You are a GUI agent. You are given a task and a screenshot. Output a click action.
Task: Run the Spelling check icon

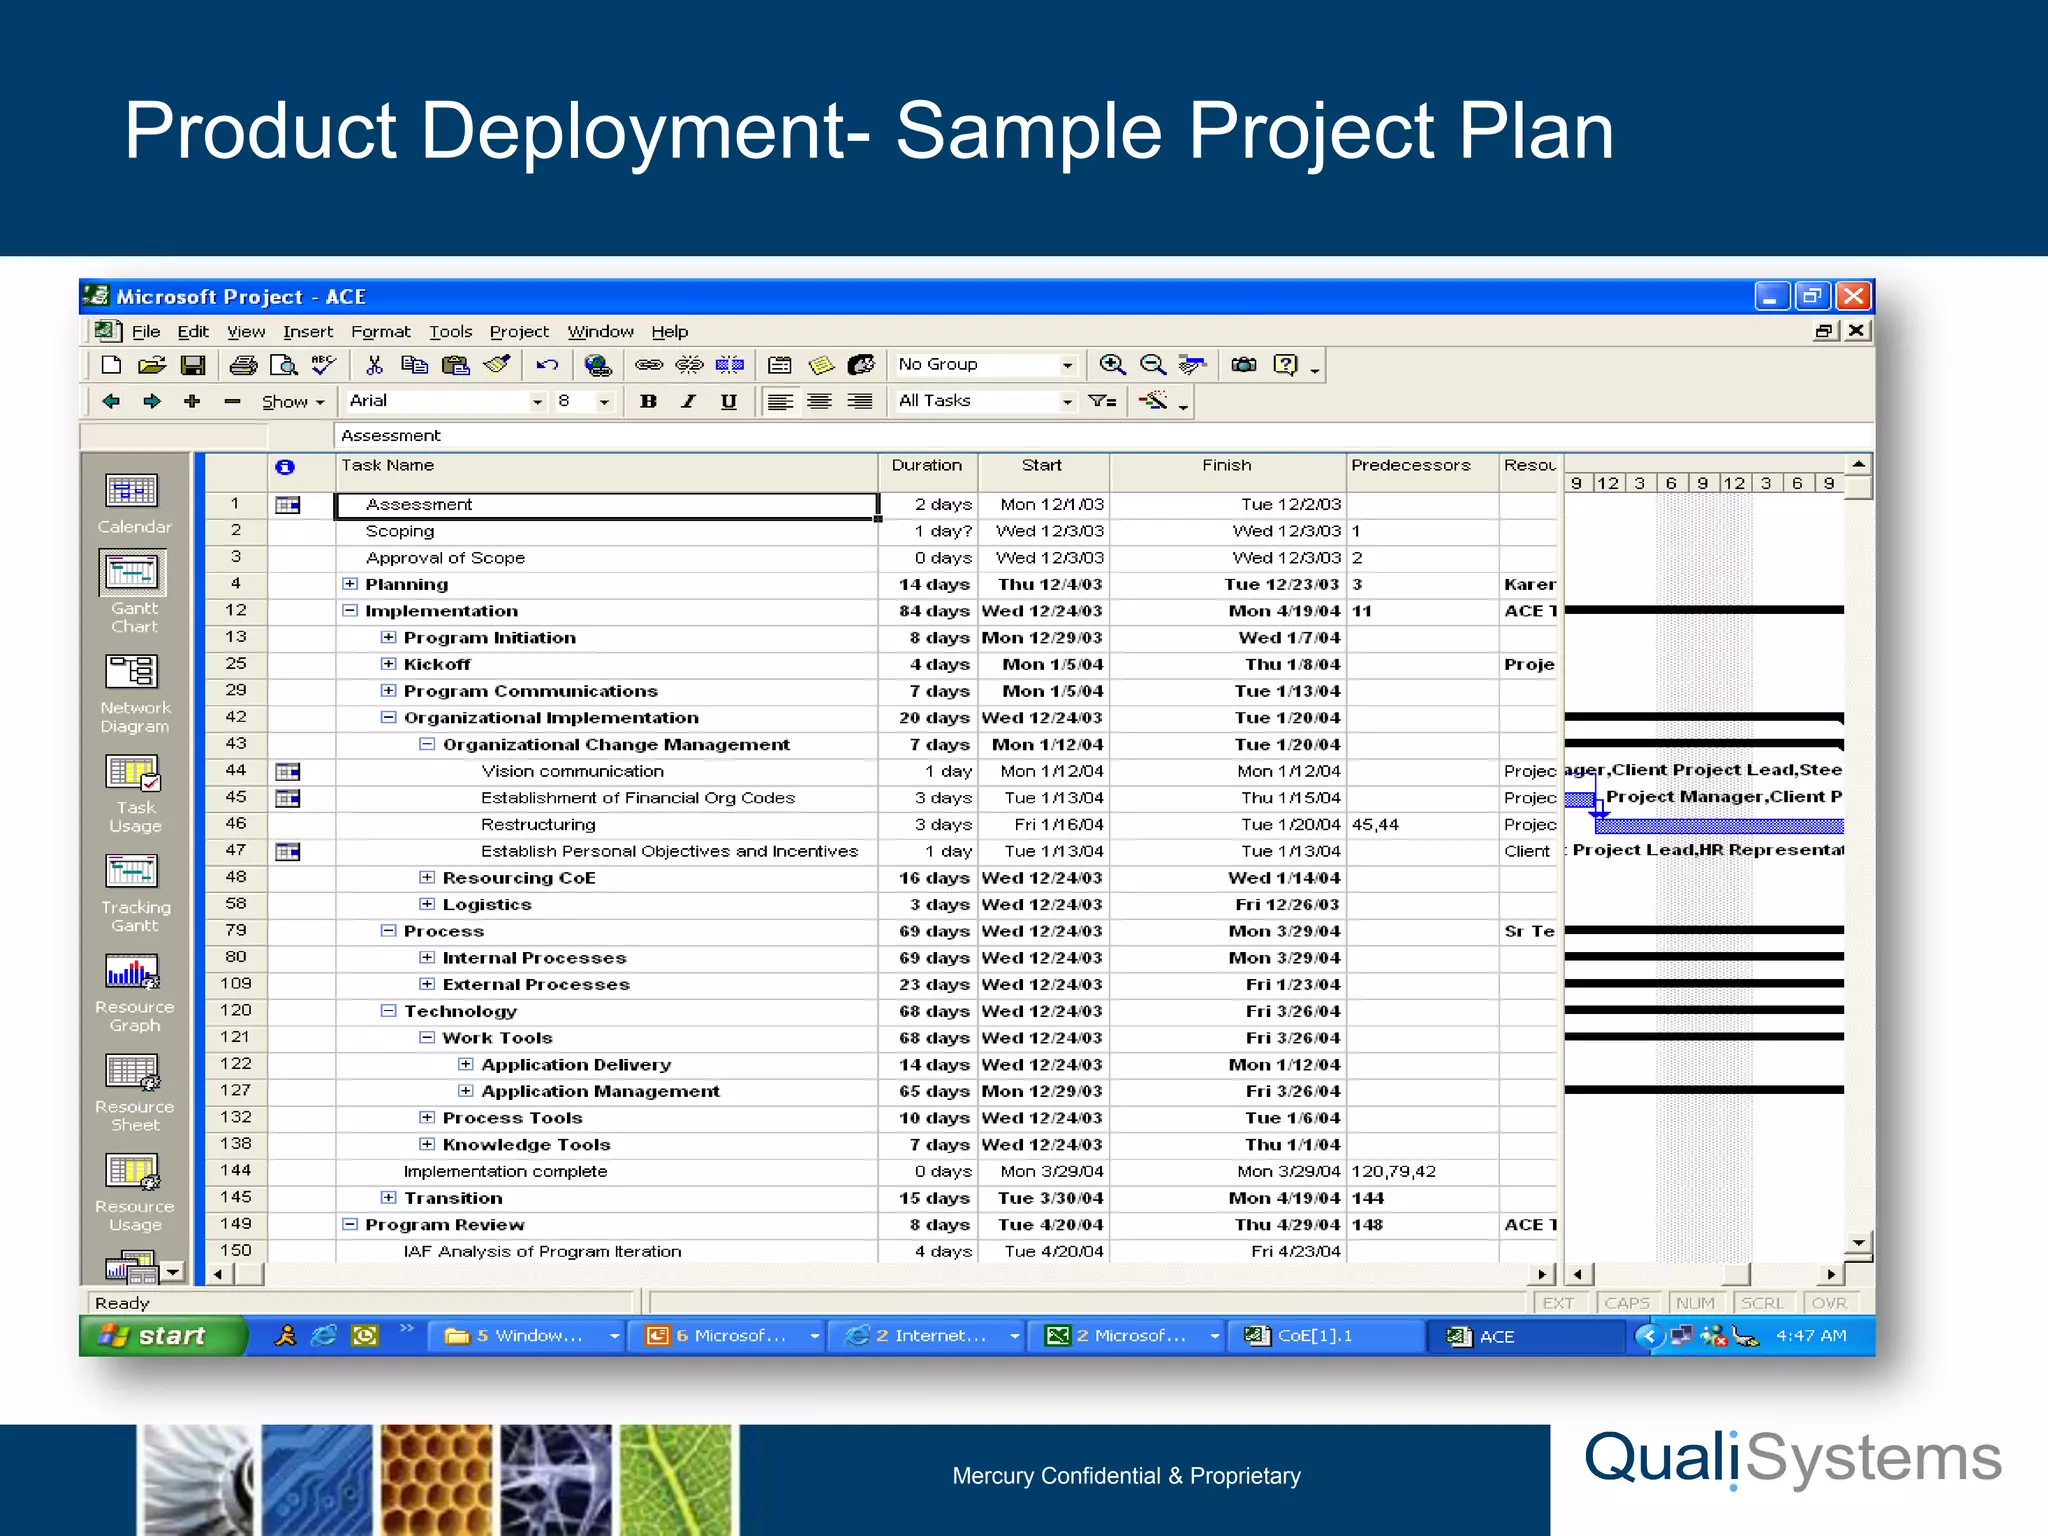[x=324, y=365]
